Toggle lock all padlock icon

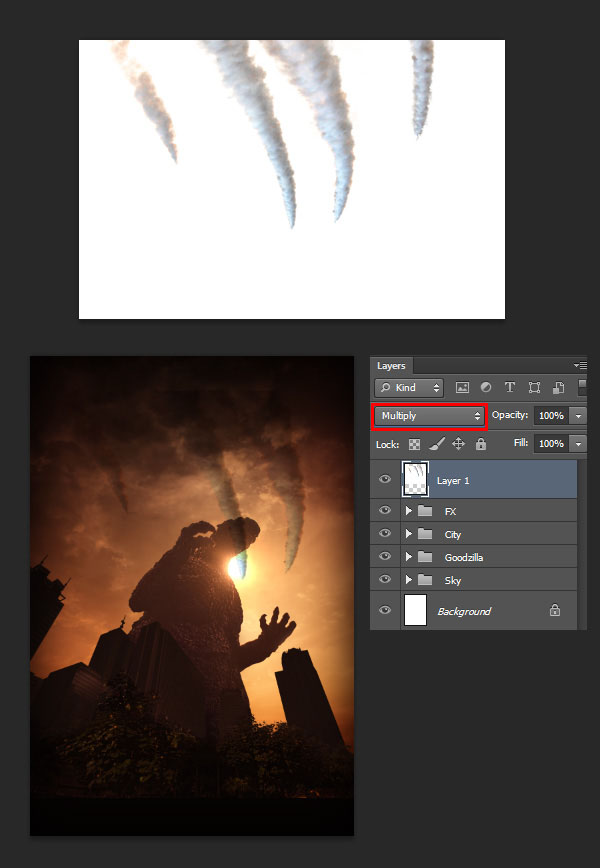[x=480, y=443]
